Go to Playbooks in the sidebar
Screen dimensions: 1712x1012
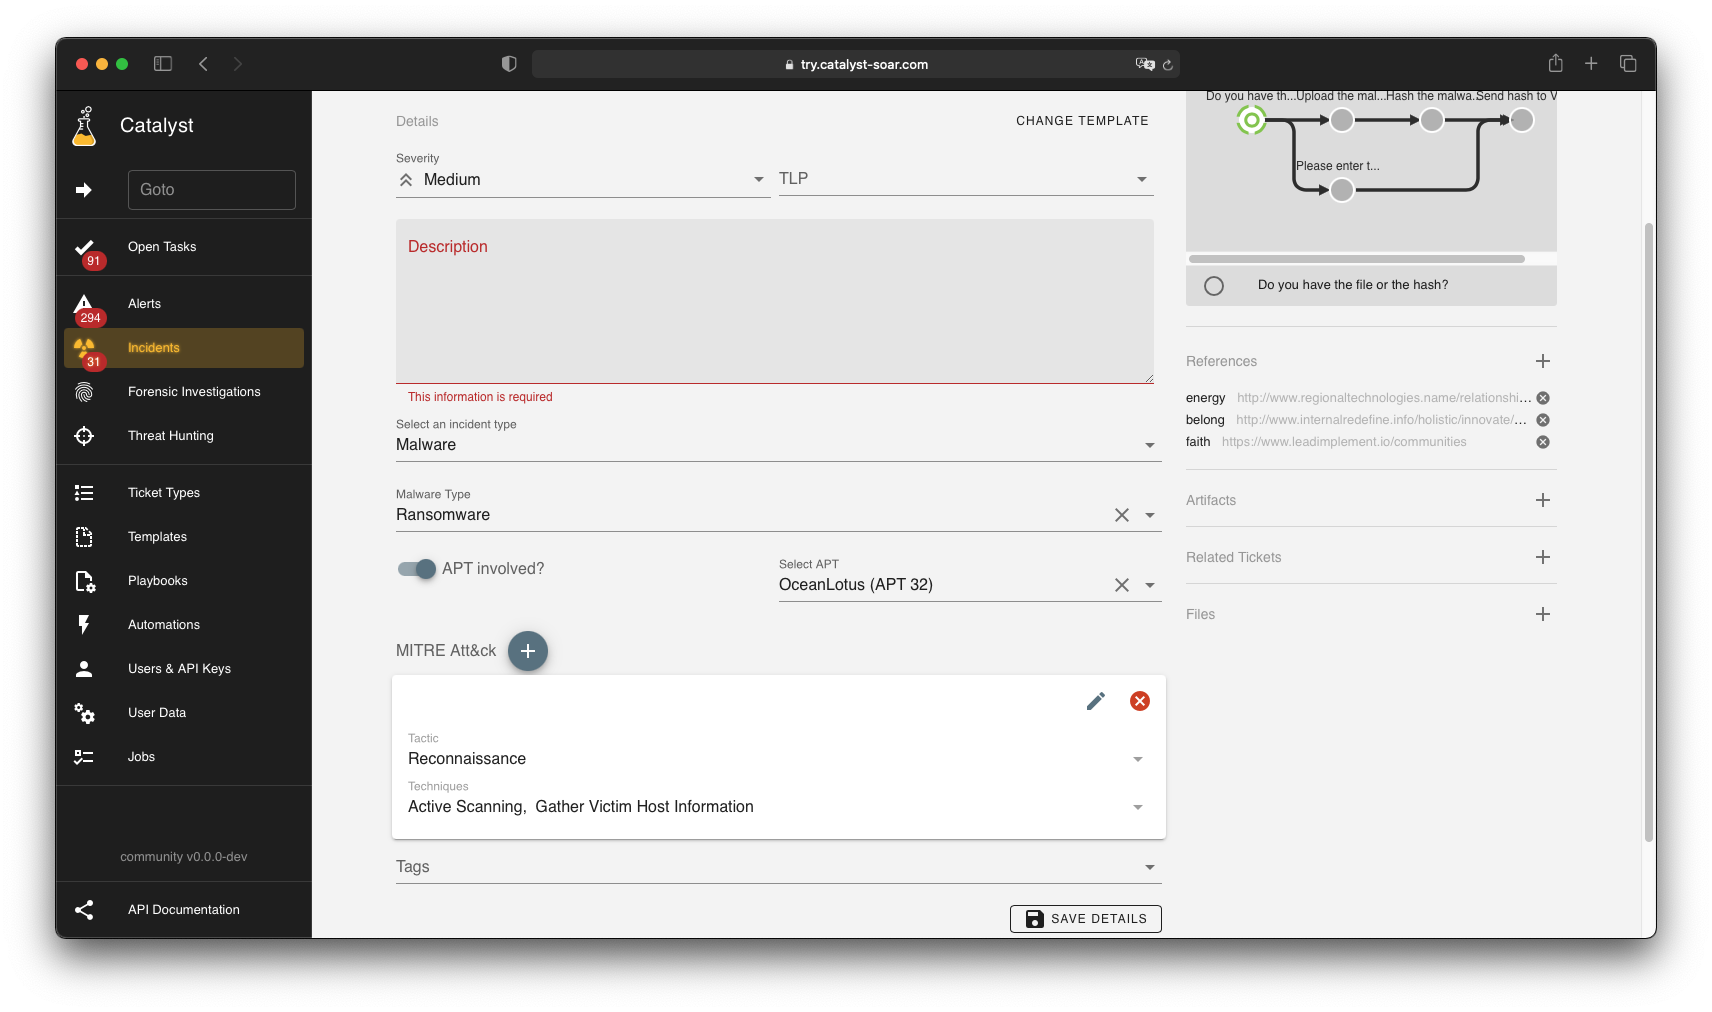[157, 581]
